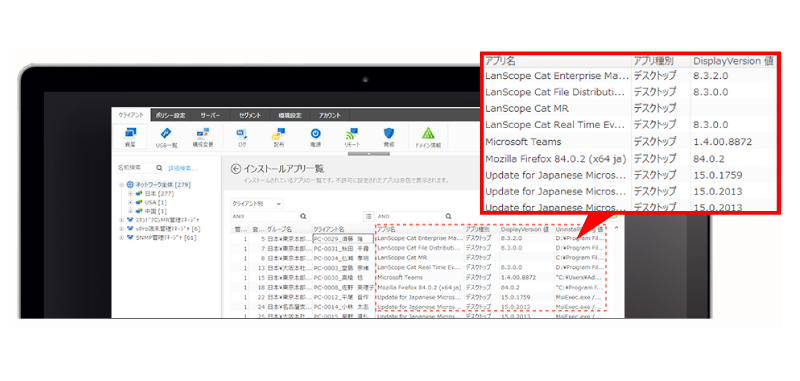Sort by the クライアント名 column header
800x381 pixels.
click(343, 230)
